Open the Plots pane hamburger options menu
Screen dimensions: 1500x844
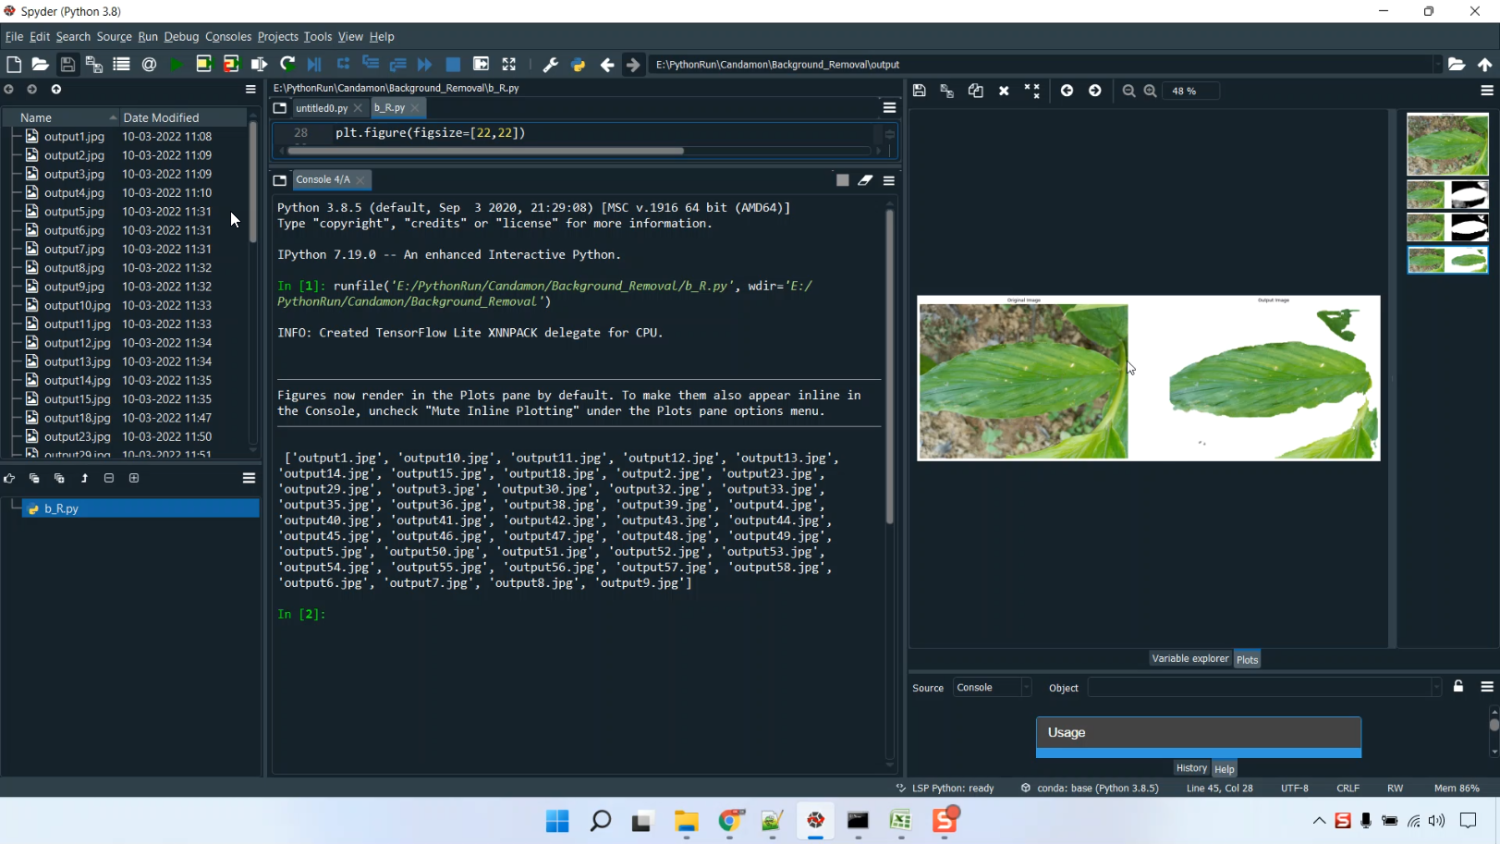[1487, 91]
